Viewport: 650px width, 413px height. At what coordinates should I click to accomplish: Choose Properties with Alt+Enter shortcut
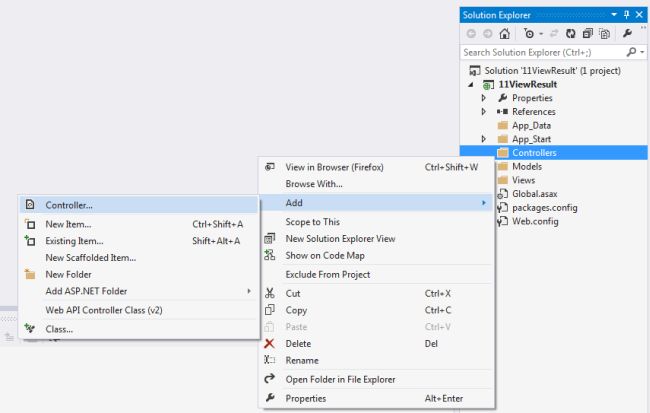pos(376,398)
